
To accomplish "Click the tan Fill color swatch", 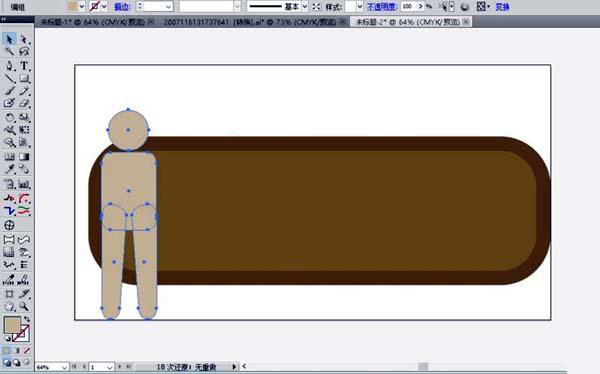I will coord(11,325).
